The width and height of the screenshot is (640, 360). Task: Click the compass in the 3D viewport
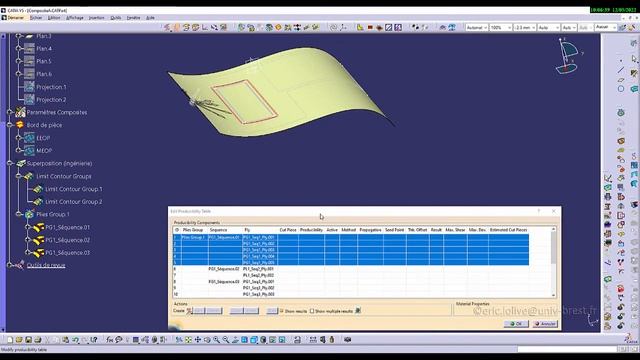[569, 56]
